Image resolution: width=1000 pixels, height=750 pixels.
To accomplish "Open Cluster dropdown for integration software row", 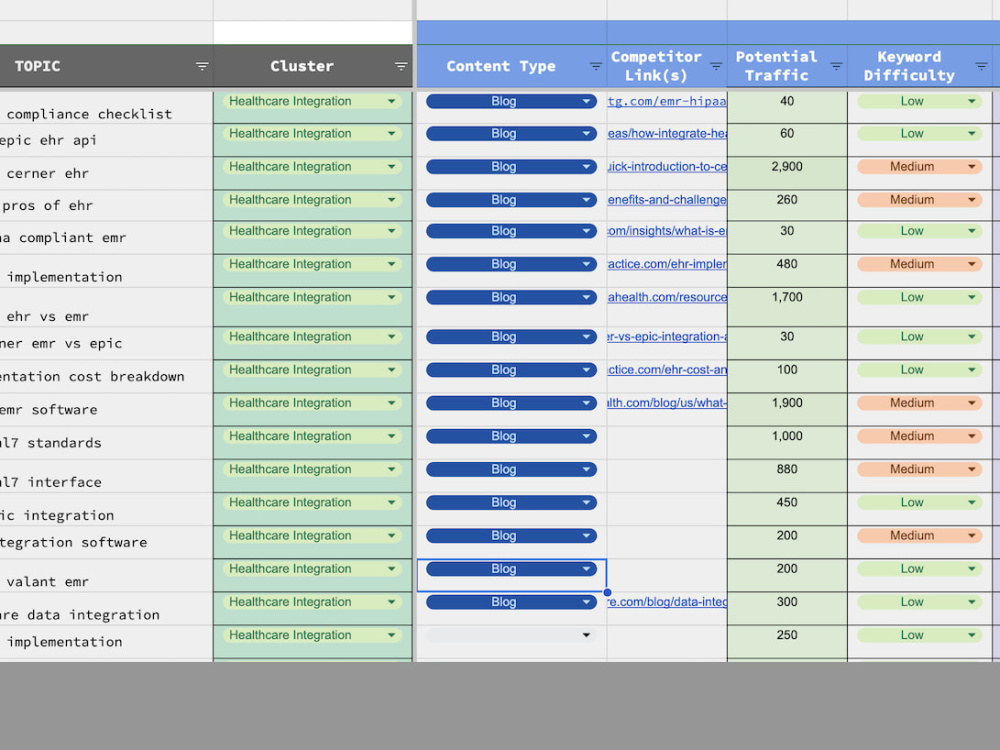I will tap(392, 536).
